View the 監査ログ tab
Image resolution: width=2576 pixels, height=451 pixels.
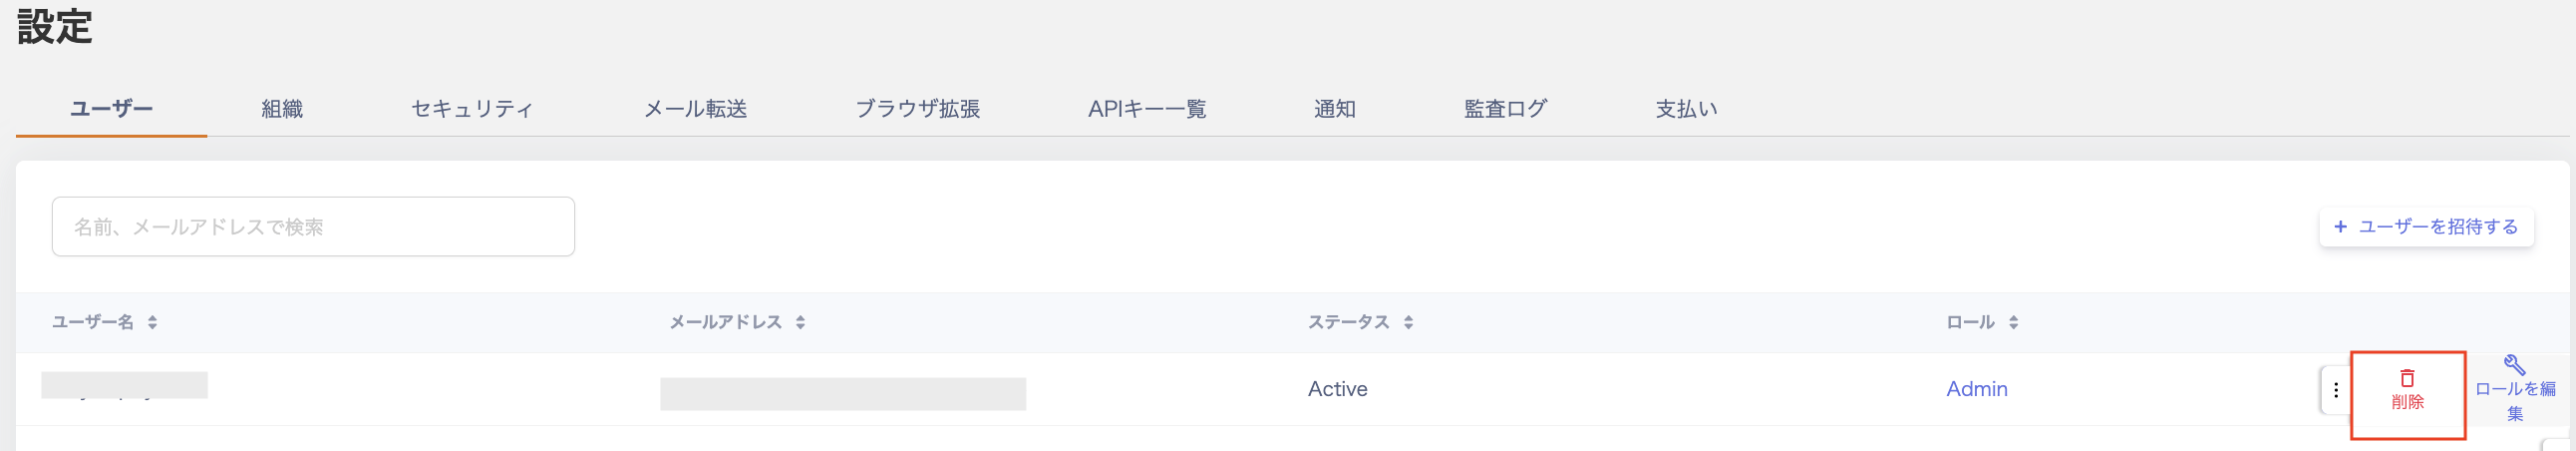(x=1505, y=109)
